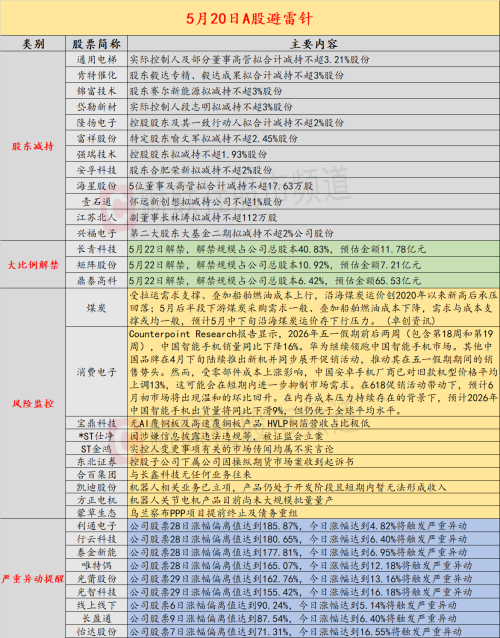Select the stock name 晶泰高科
Image resolution: width=500 pixels, height=638 pixels.
point(96,281)
